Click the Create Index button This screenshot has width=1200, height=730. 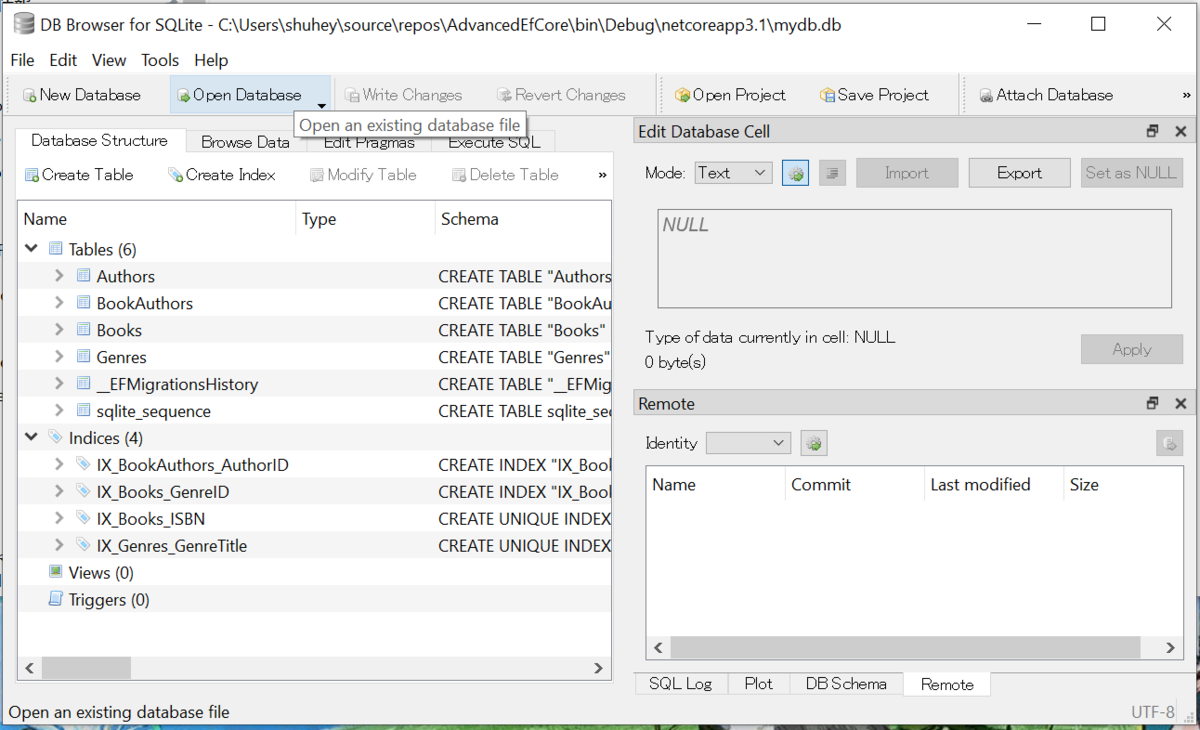[x=222, y=174]
